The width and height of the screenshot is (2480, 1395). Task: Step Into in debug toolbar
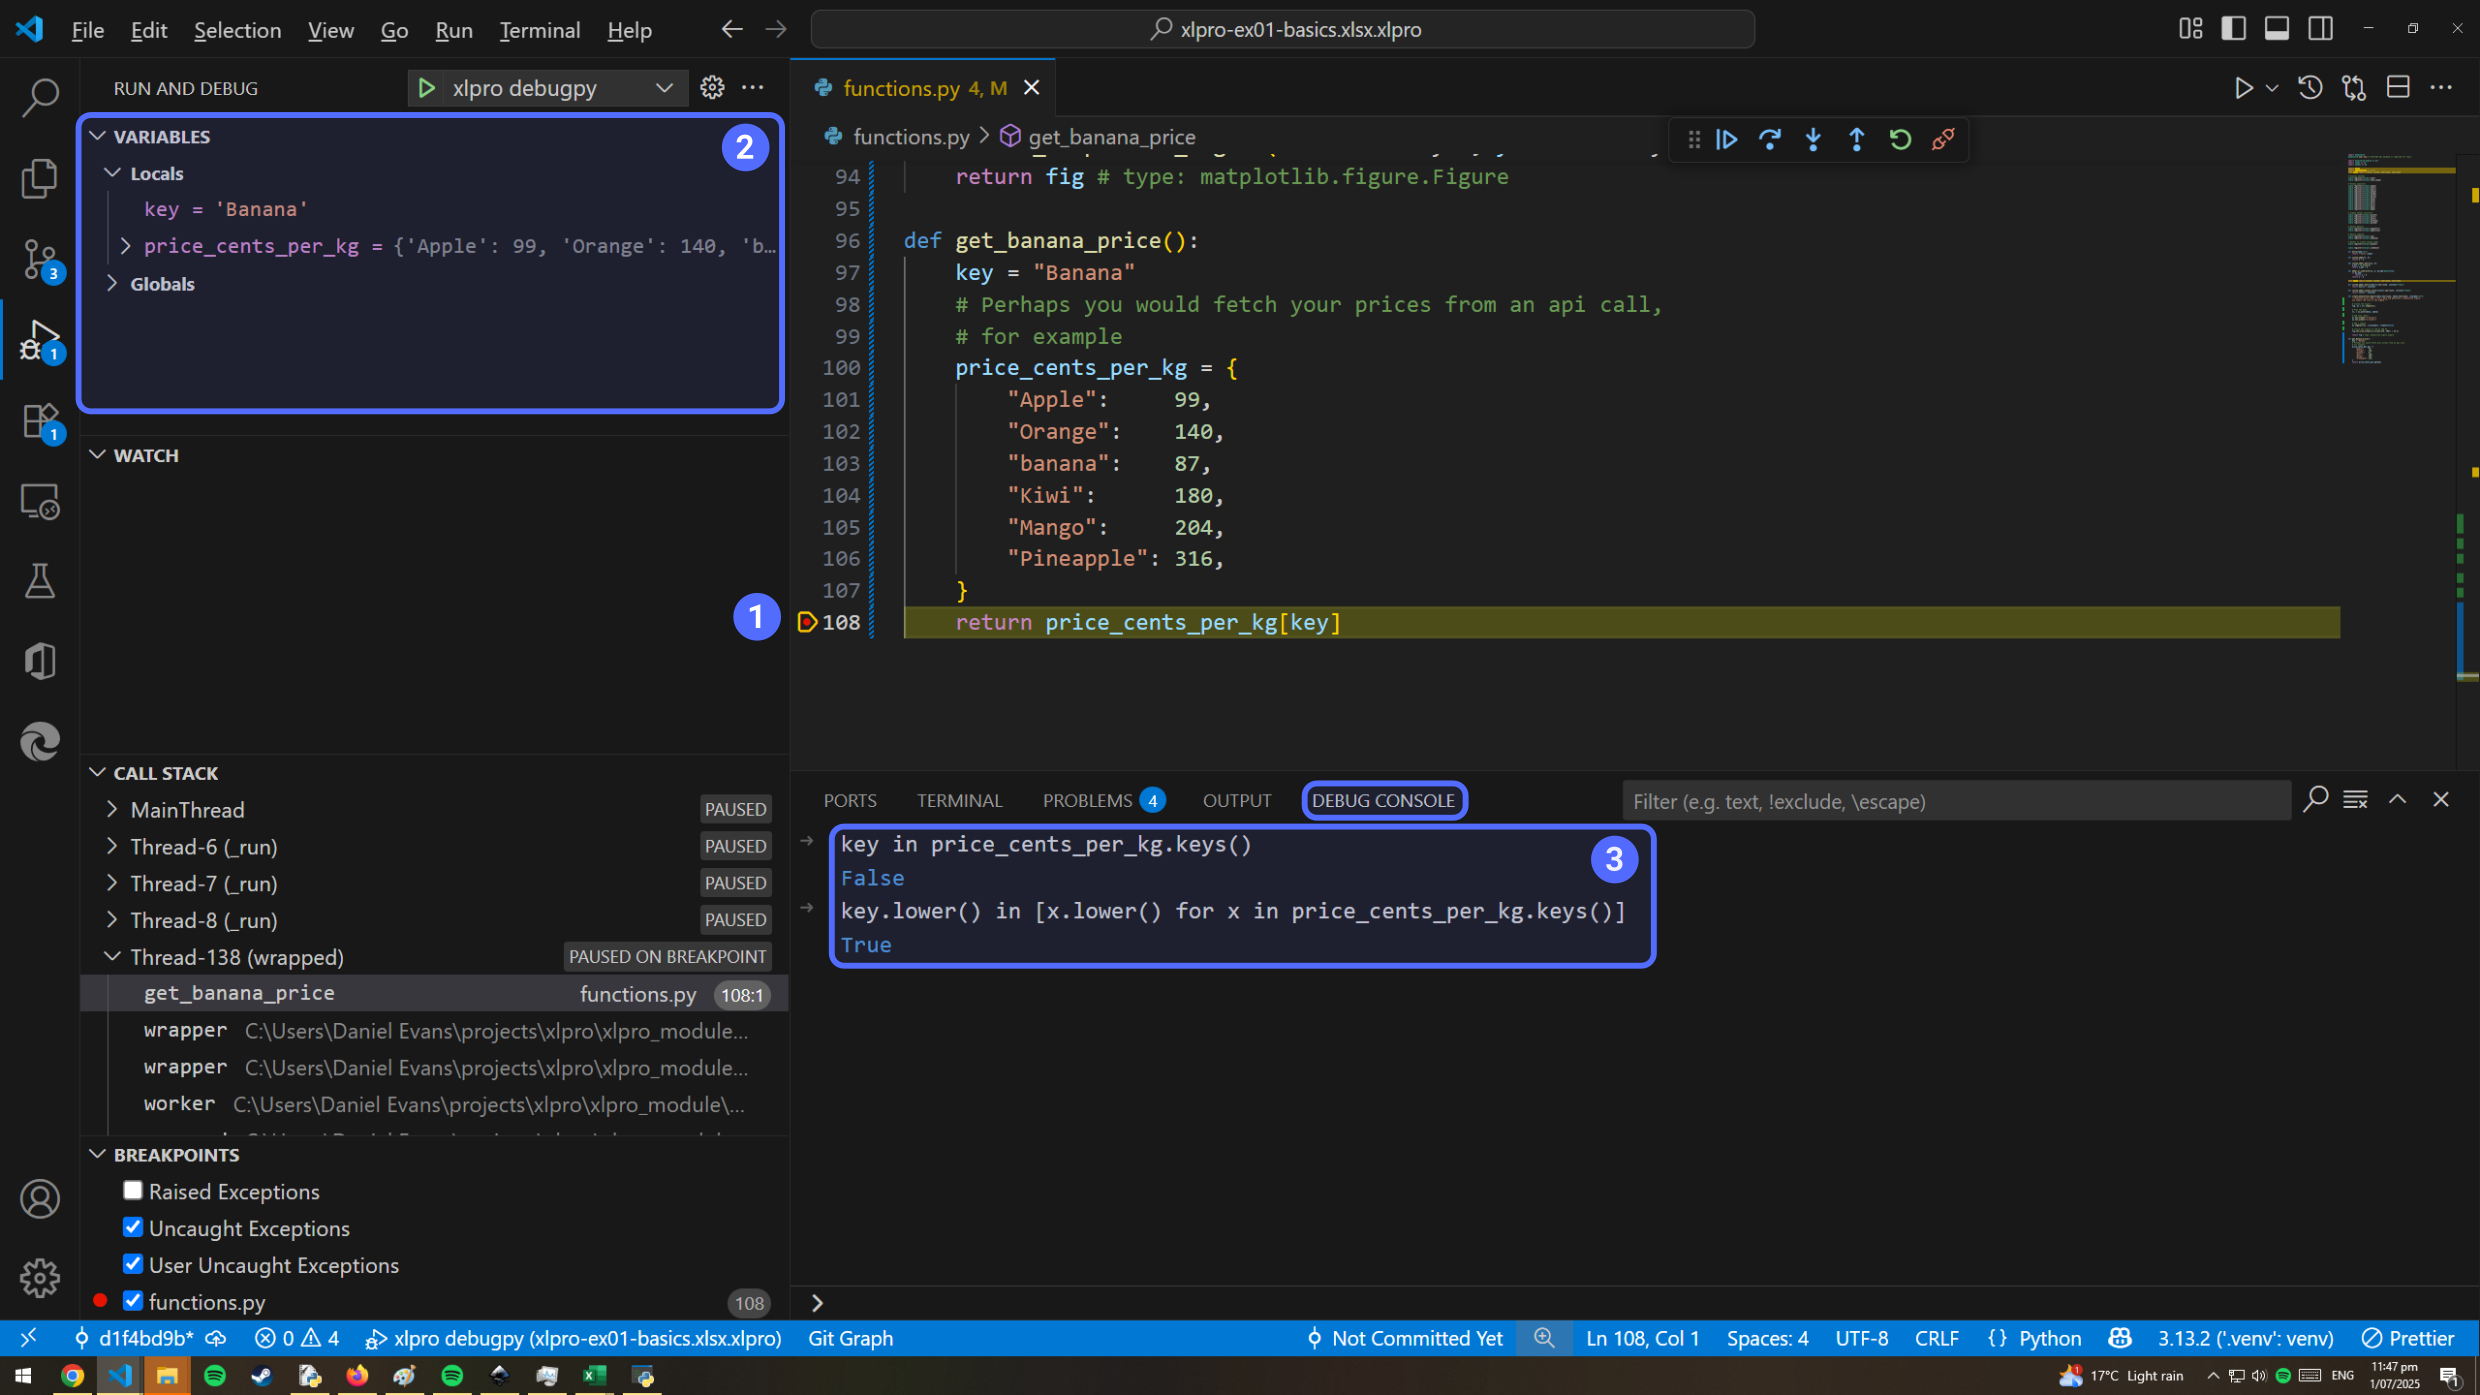(1813, 139)
